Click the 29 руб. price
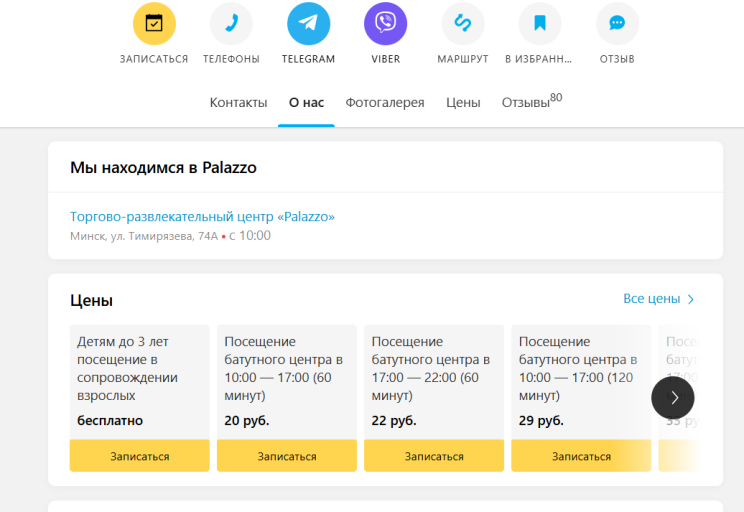744x512 pixels. 541,420
